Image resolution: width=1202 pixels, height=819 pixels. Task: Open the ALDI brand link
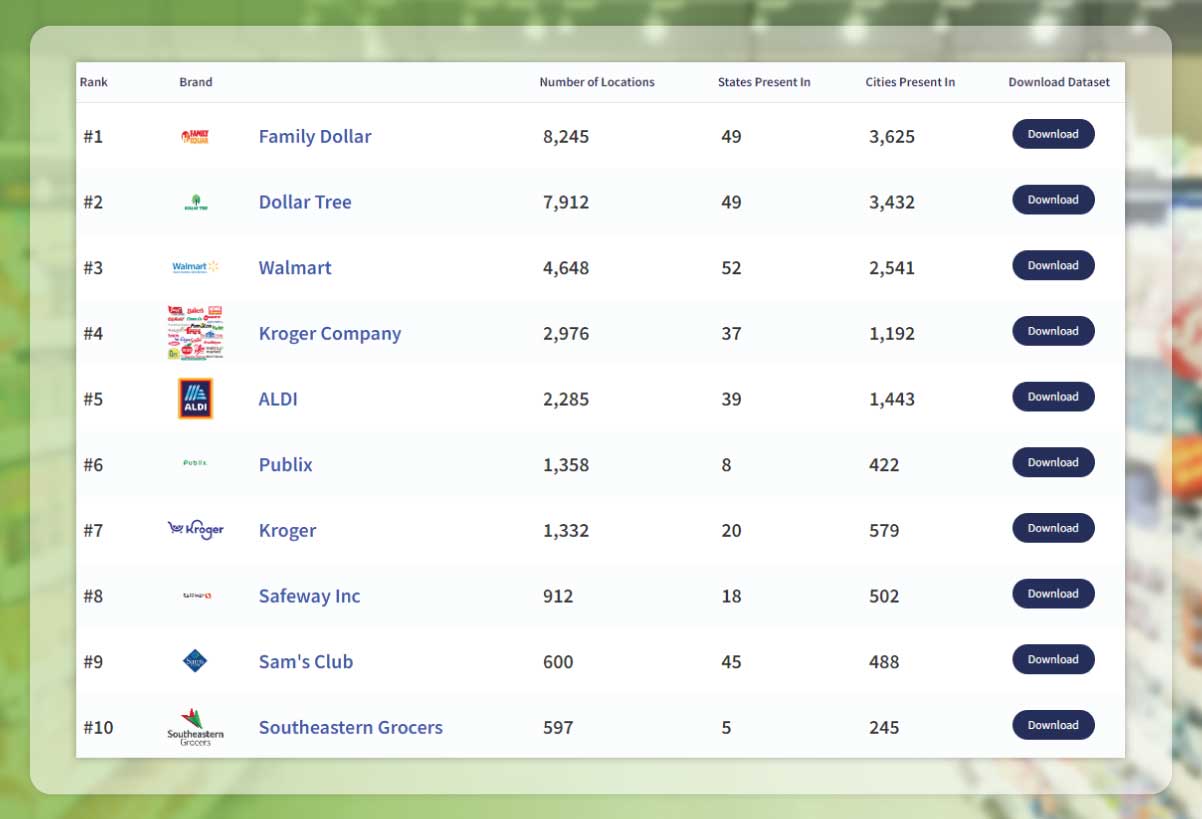[278, 399]
